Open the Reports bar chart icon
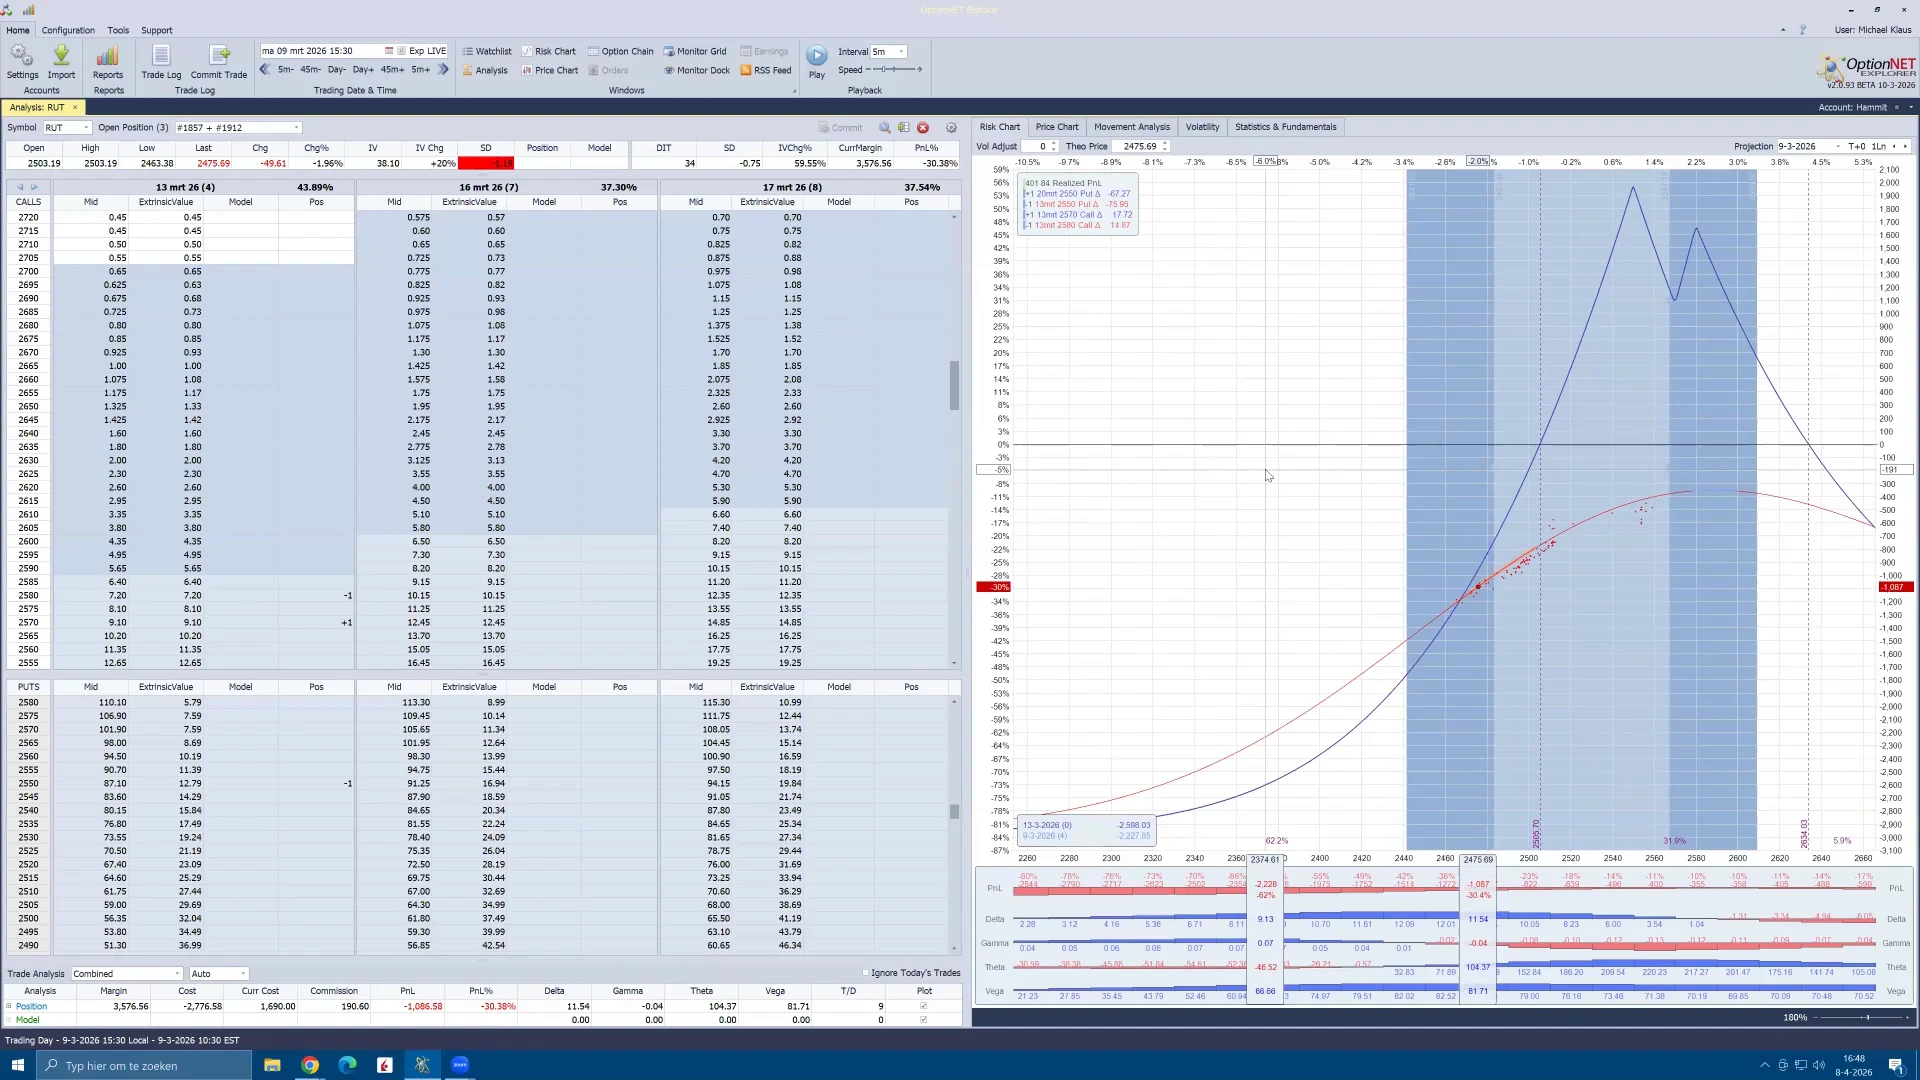1920x1080 pixels. click(108, 61)
